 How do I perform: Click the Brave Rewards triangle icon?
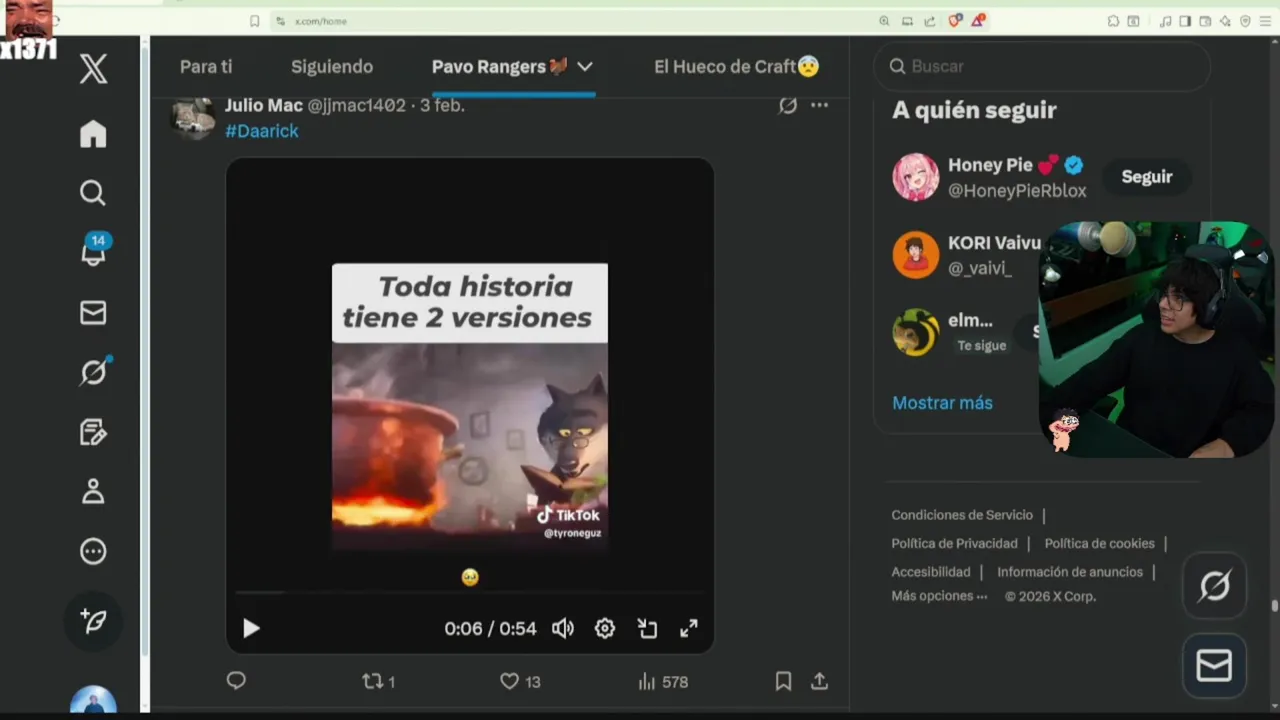click(978, 21)
